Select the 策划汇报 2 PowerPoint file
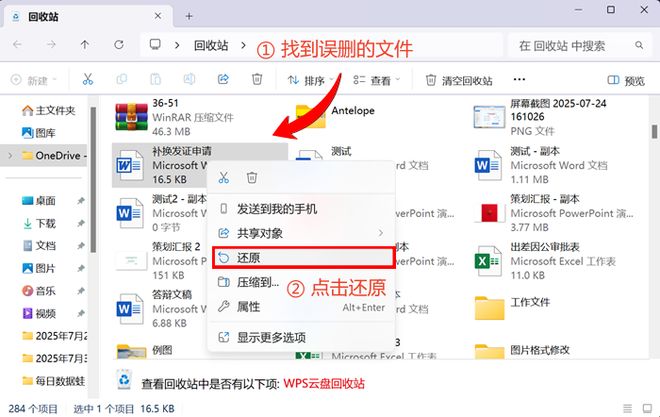The height and width of the screenshot is (417, 660). pyautogui.click(x=161, y=261)
